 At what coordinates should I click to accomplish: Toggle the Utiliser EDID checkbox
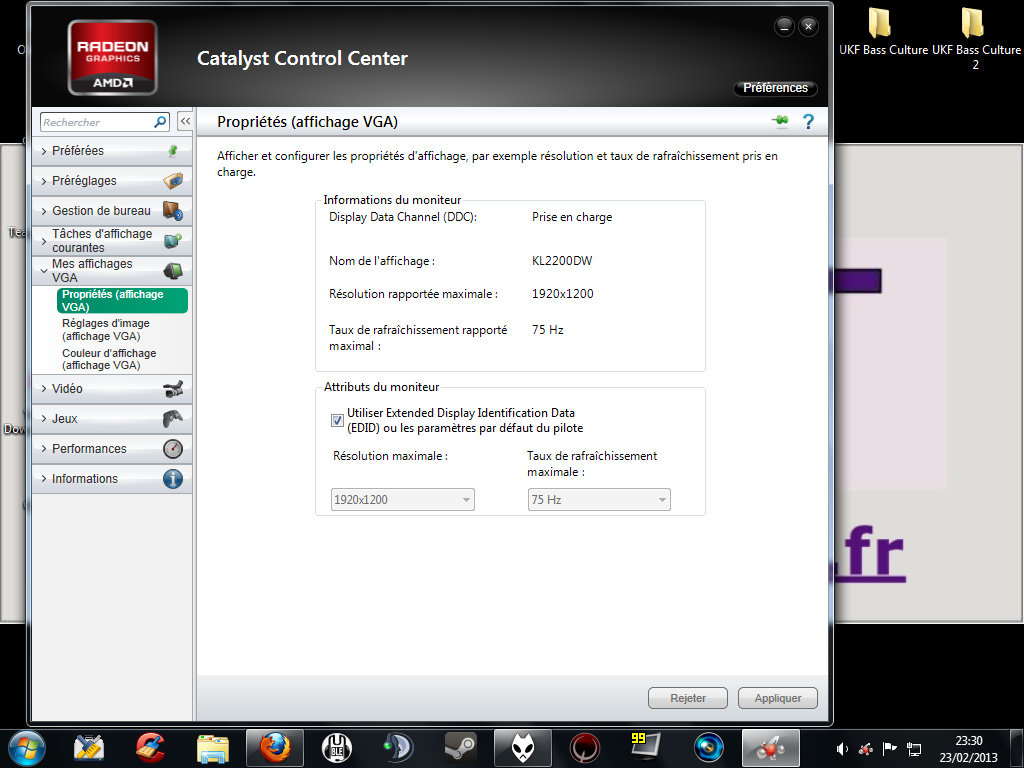(x=337, y=420)
